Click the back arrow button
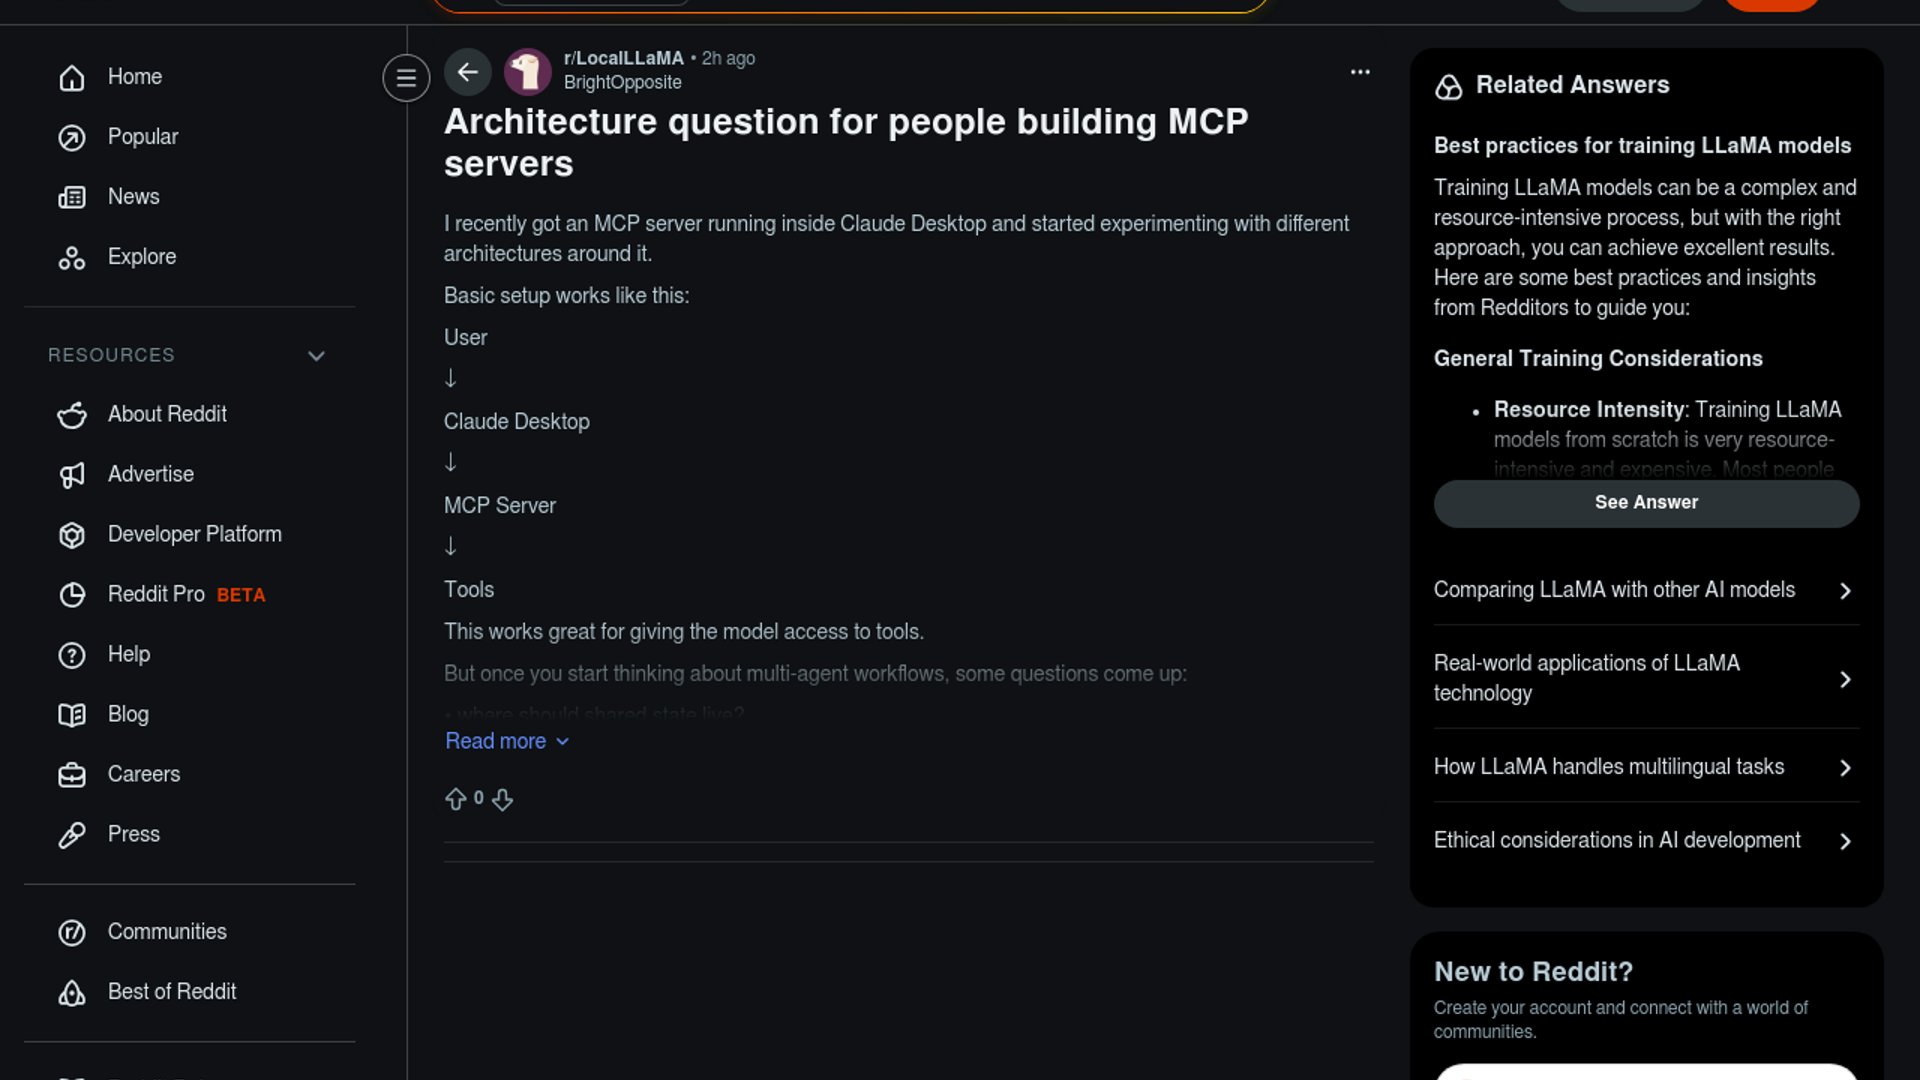 467,72
